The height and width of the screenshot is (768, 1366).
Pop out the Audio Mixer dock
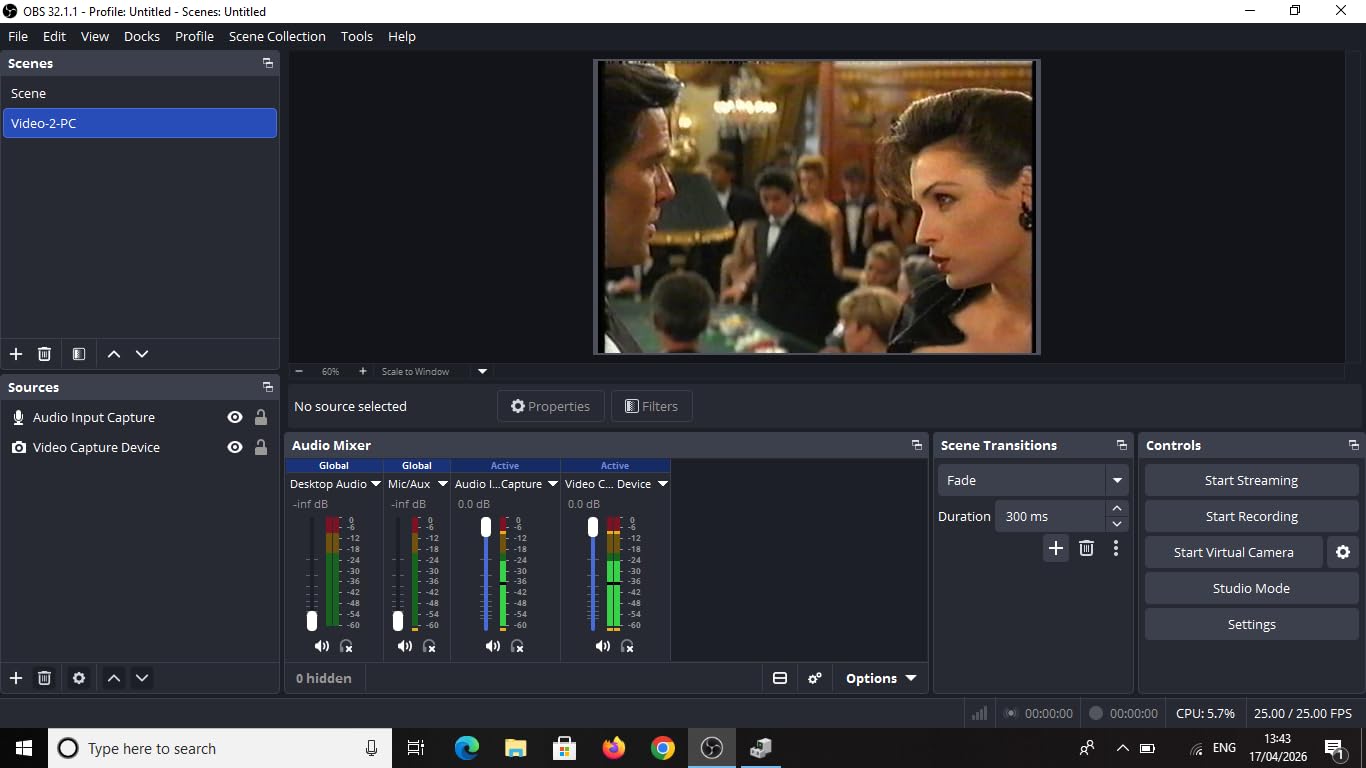[x=917, y=445]
